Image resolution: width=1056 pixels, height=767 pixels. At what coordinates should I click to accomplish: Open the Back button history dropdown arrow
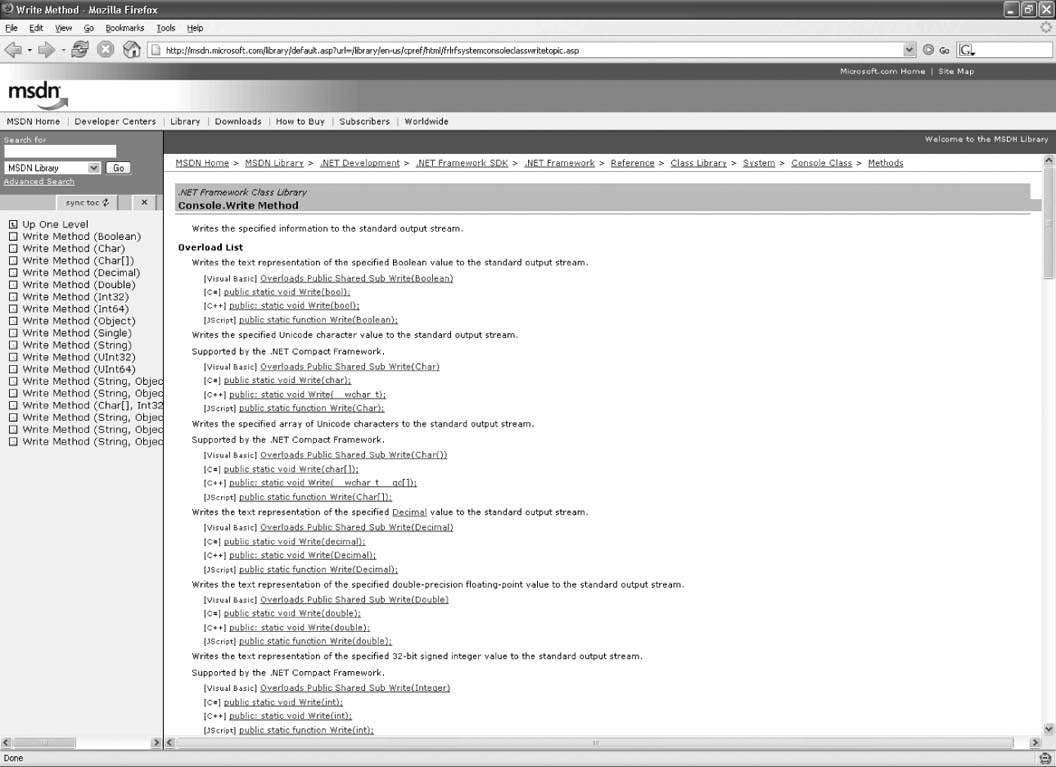(30, 51)
